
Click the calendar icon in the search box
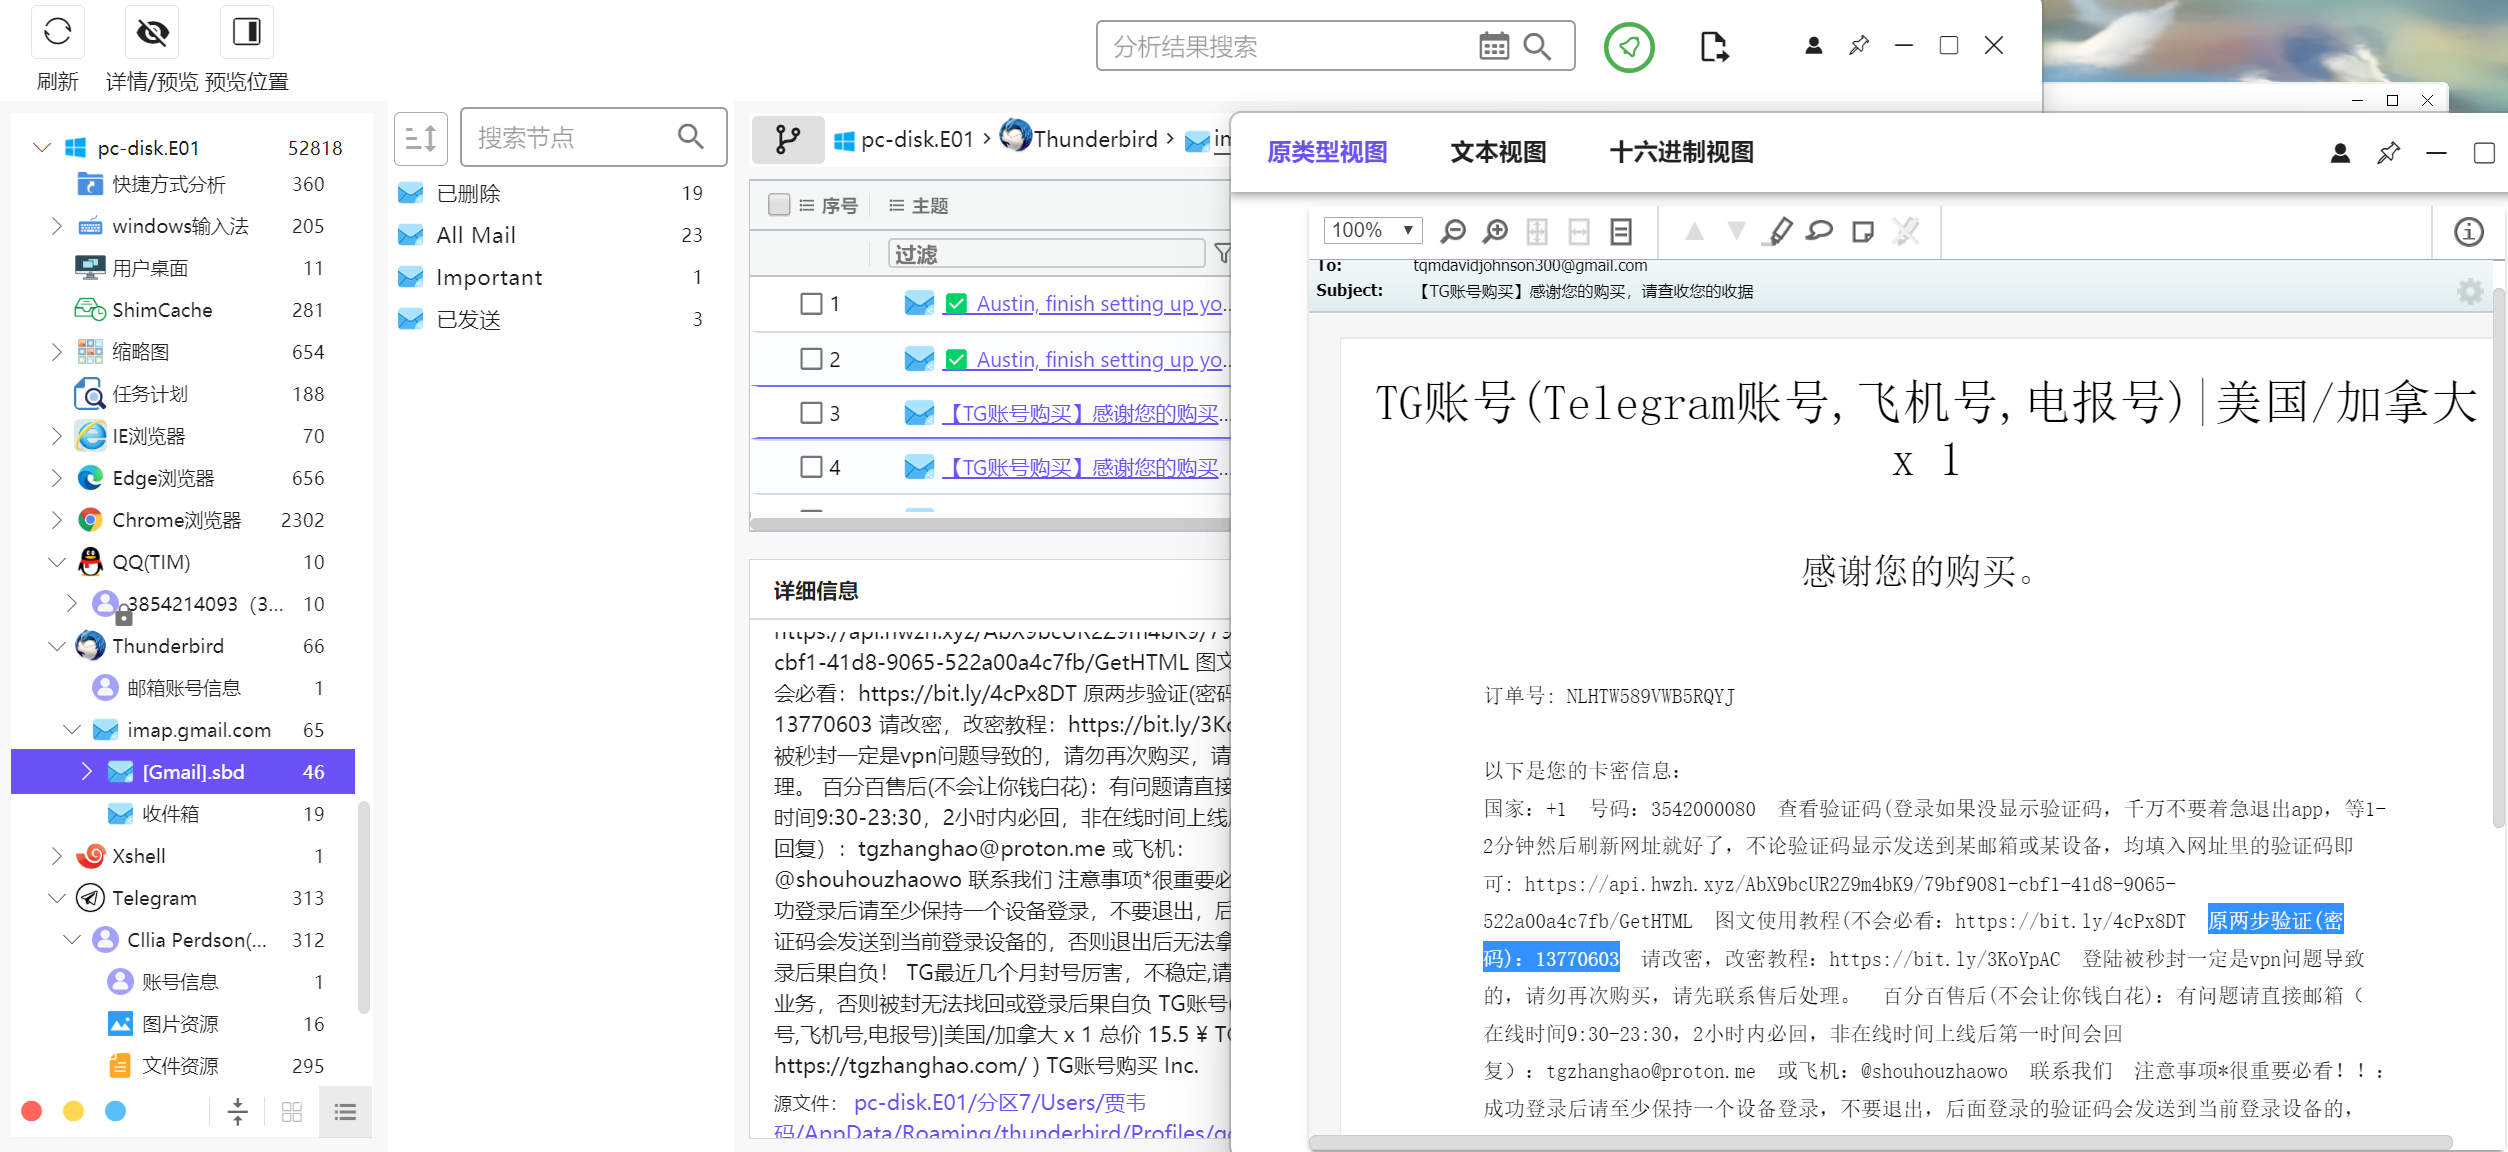(x=1494, y=46)
